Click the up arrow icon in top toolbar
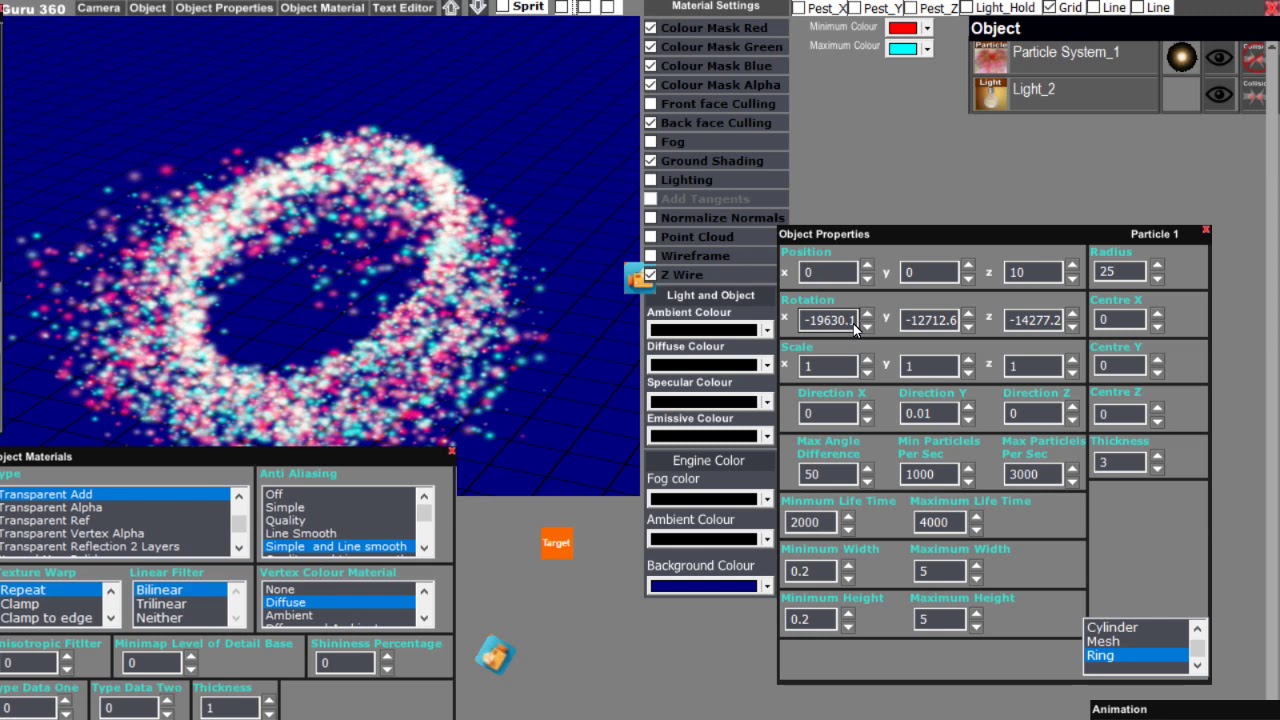Viewport: 1280px width, 720px height. (x=451, y=7)
